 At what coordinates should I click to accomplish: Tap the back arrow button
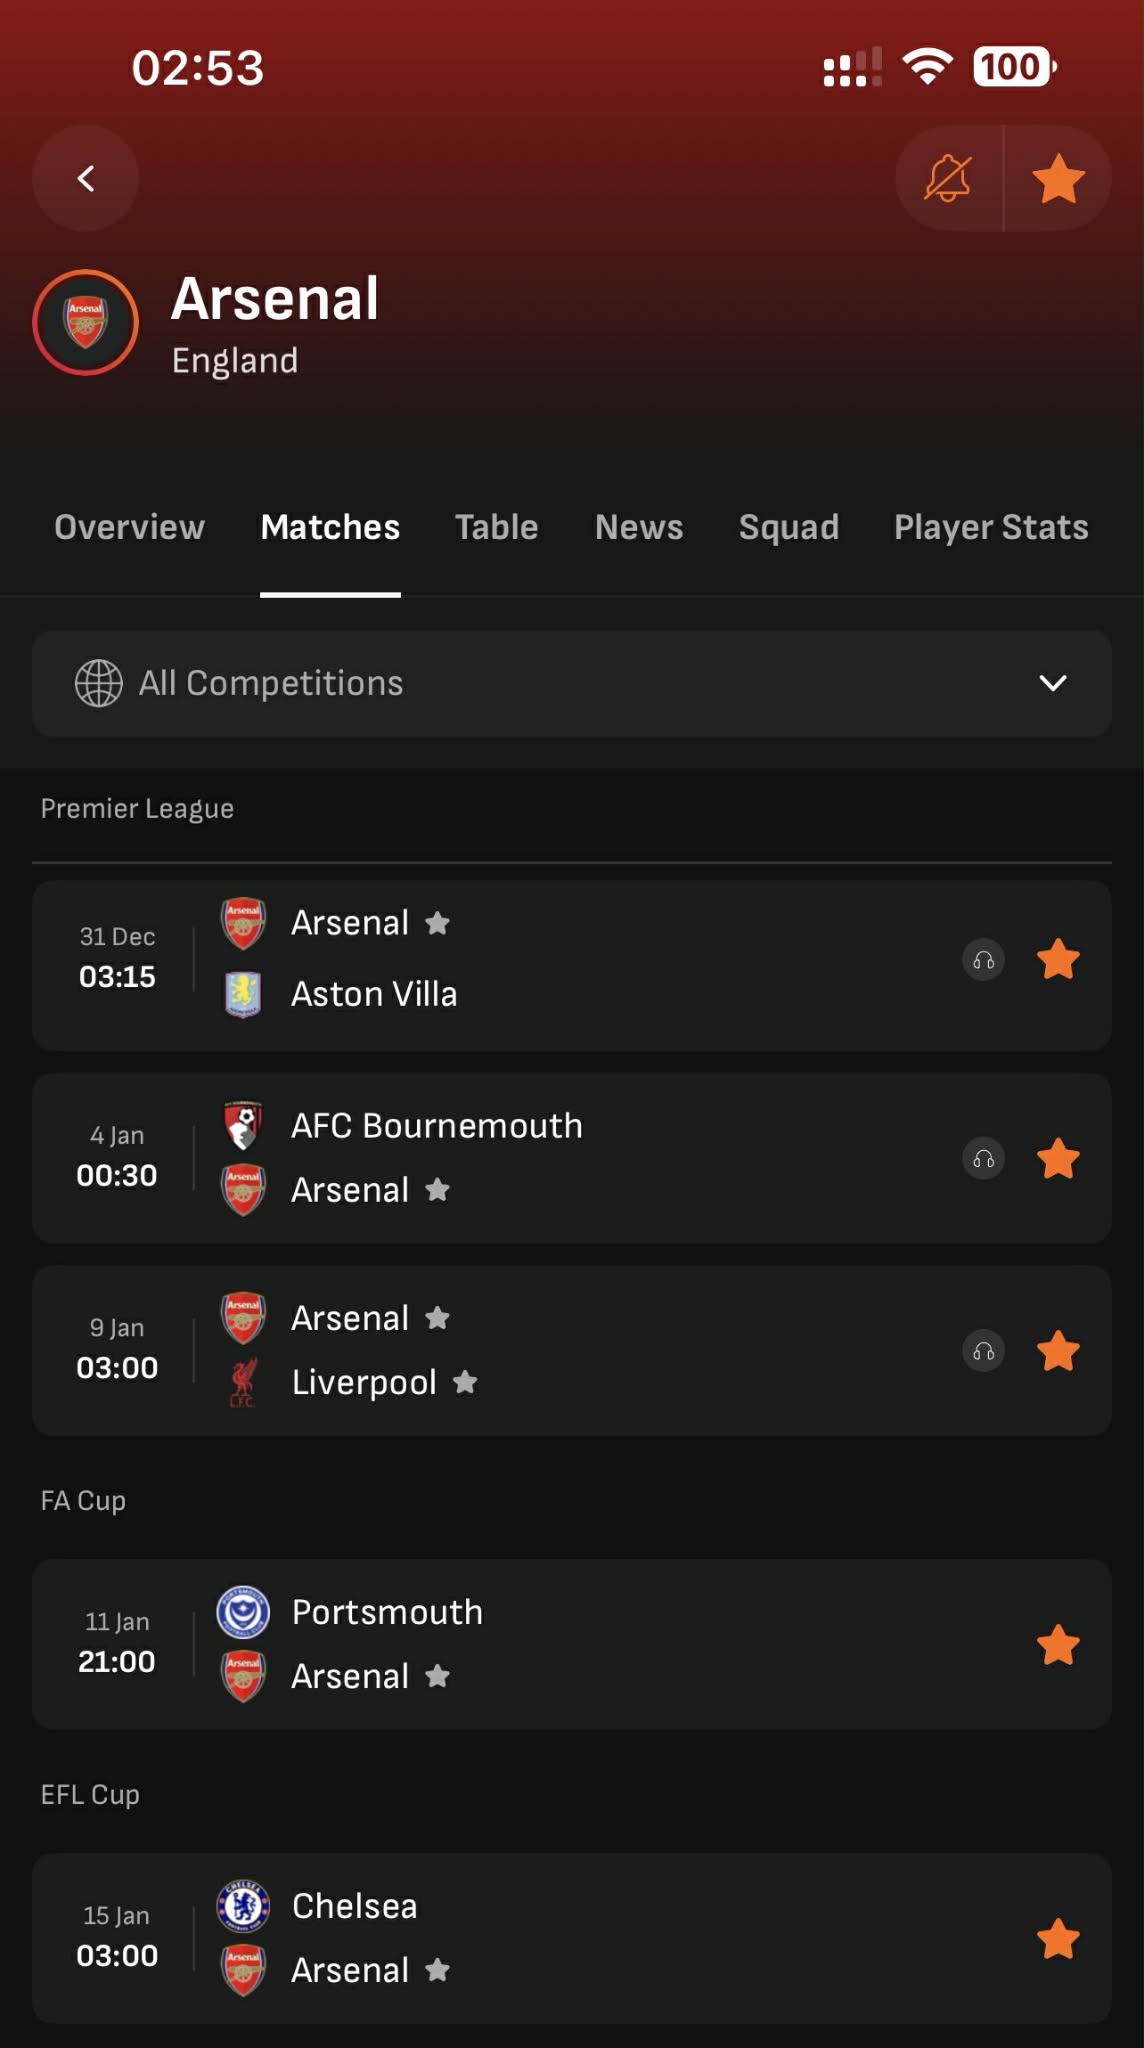click(86, 179)
